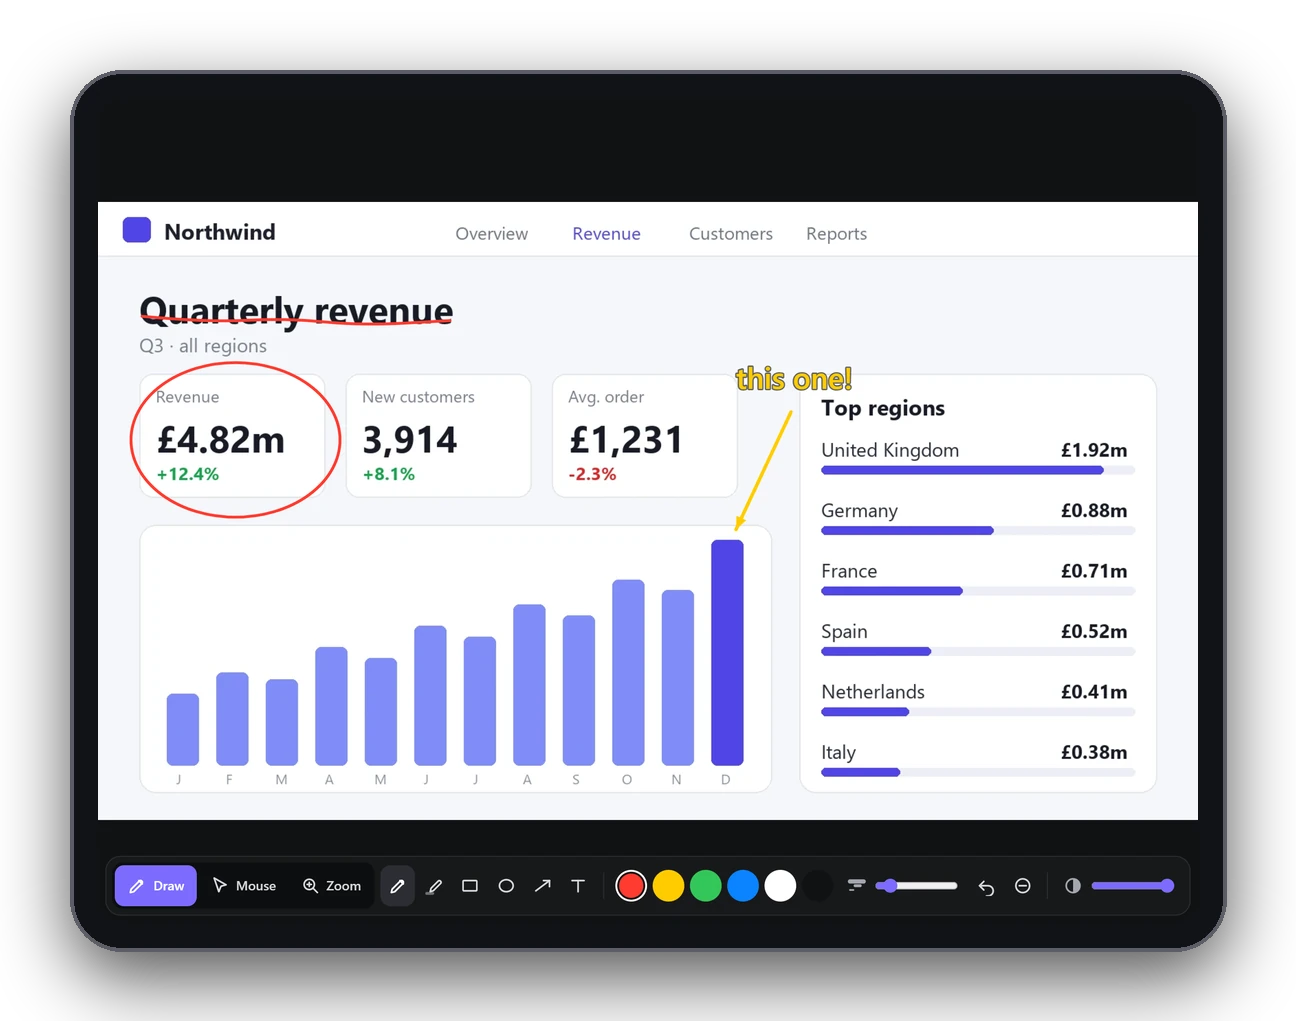The image size is (1296, 1021).
Task: Pick the yellow color swatch
Action: click(668, 886)
